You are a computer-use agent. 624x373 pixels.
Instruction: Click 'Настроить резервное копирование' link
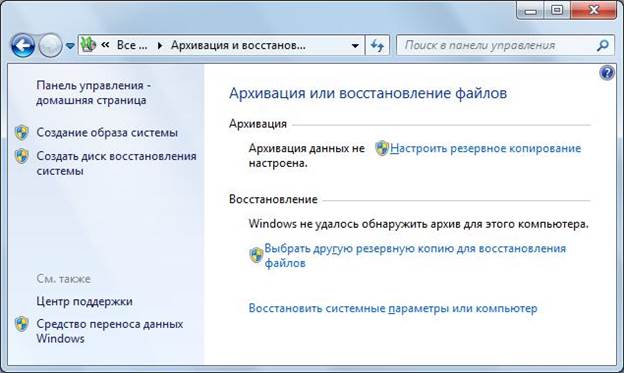pyautogui.click(x=486, y=148)
